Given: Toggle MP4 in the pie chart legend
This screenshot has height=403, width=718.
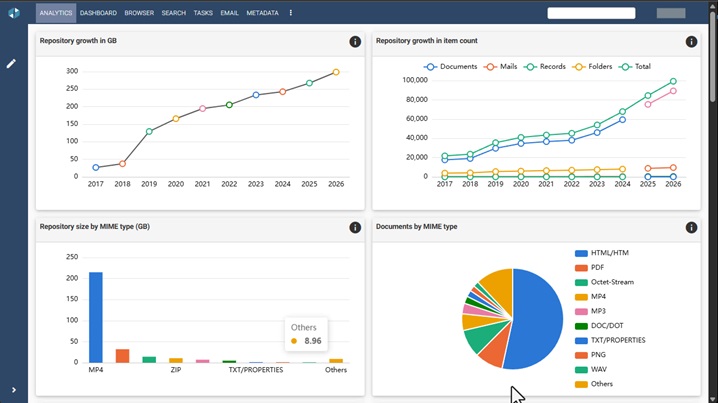Looking at the screenshot, I should [590, 297].
